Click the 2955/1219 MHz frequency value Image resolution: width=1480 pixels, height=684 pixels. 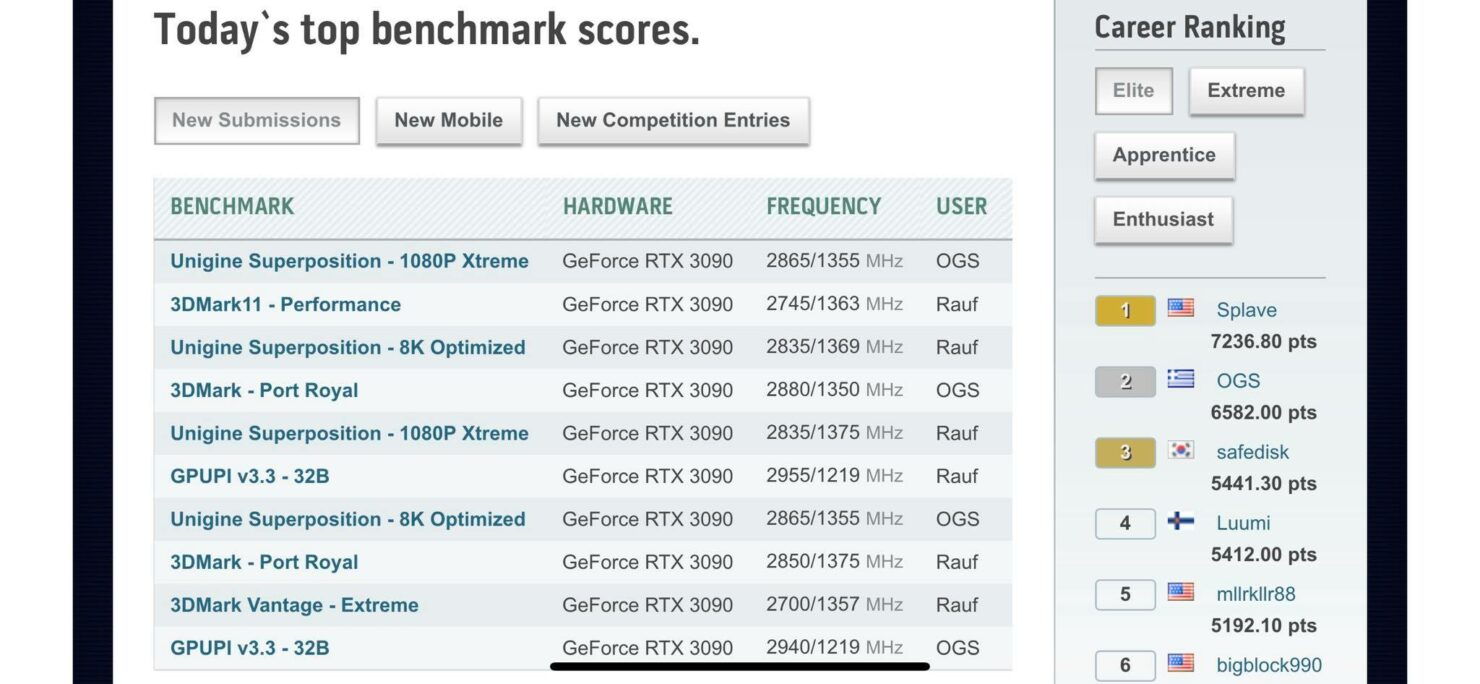(x=834, y=476)
